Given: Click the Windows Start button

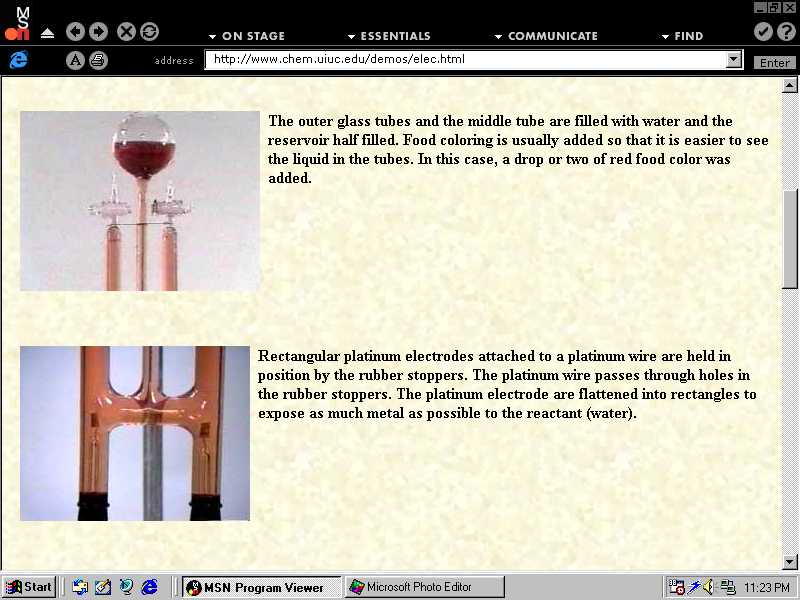Looking at the screenshot, I should [29, 587].
